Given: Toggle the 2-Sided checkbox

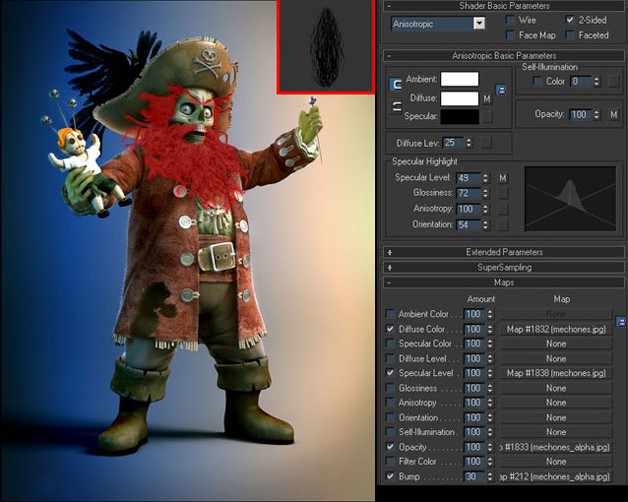Looking at the screenshot, I should click(x=570, y=20).
